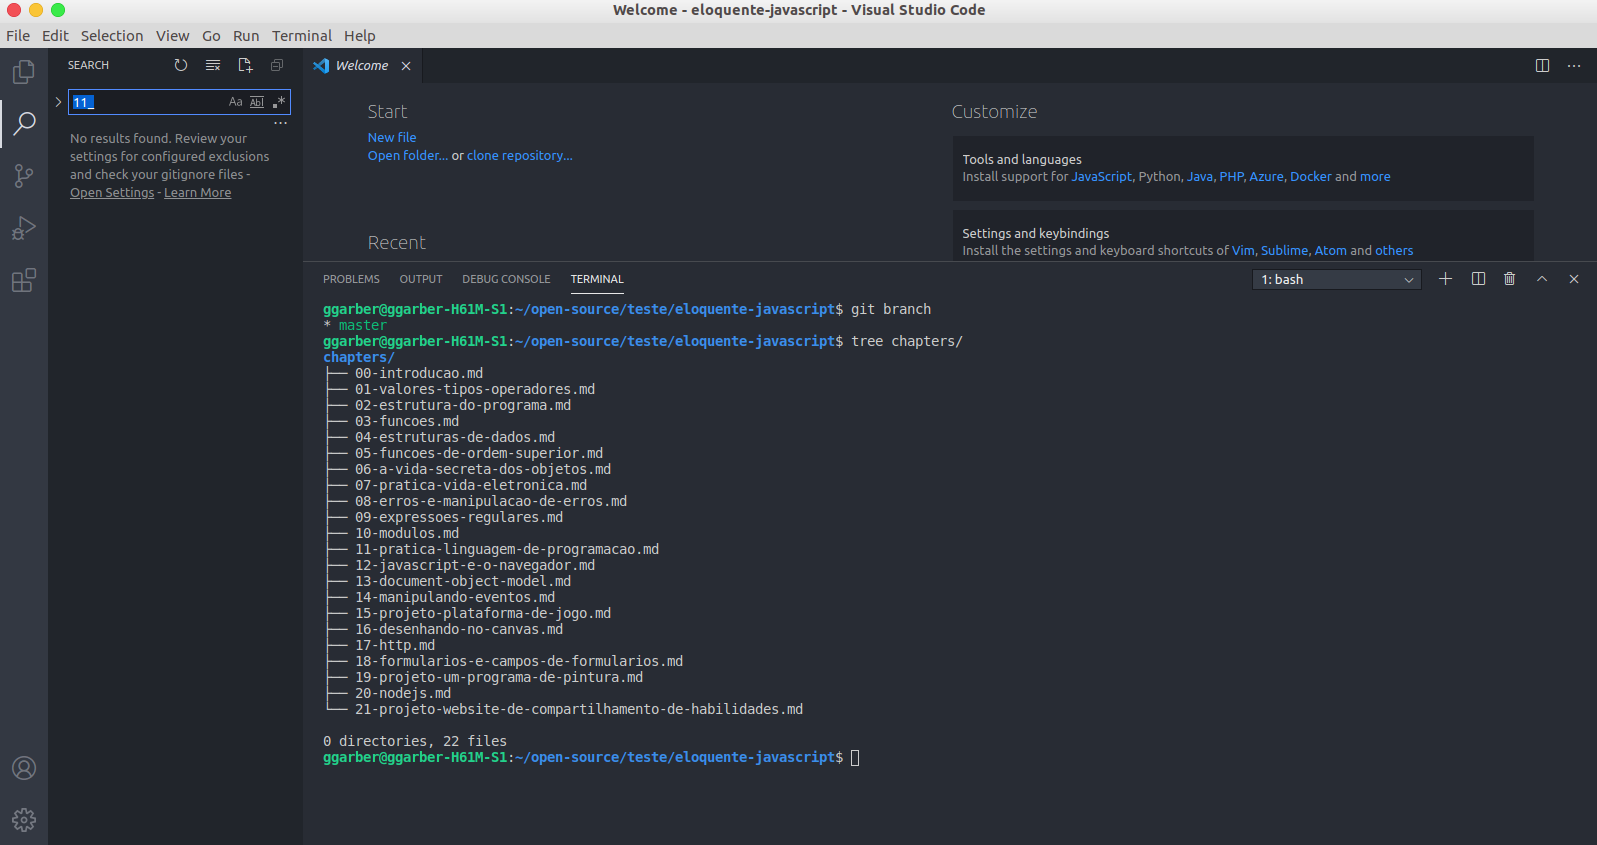Viewport: 1597px width, 845px height.
Task: Click the Java language link
Action: coord(1200,177)
